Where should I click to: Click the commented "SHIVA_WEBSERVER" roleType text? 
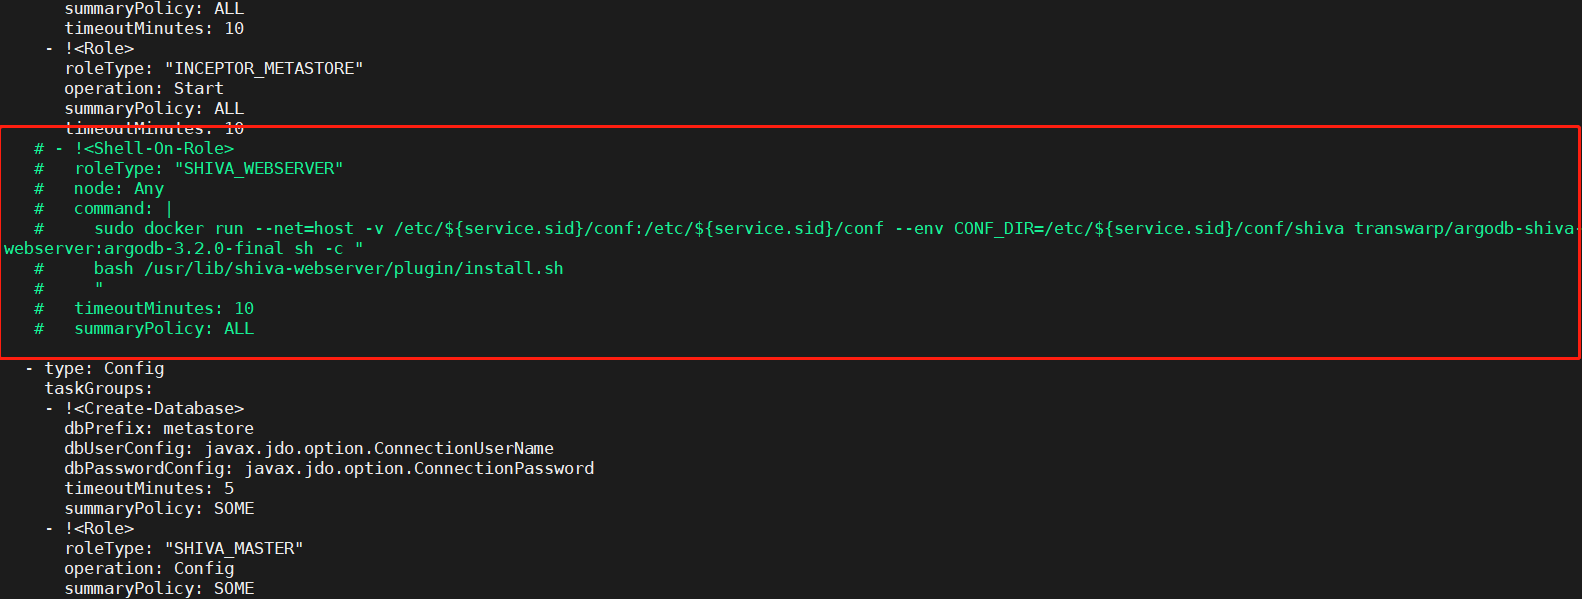click(x=259, y=168)
